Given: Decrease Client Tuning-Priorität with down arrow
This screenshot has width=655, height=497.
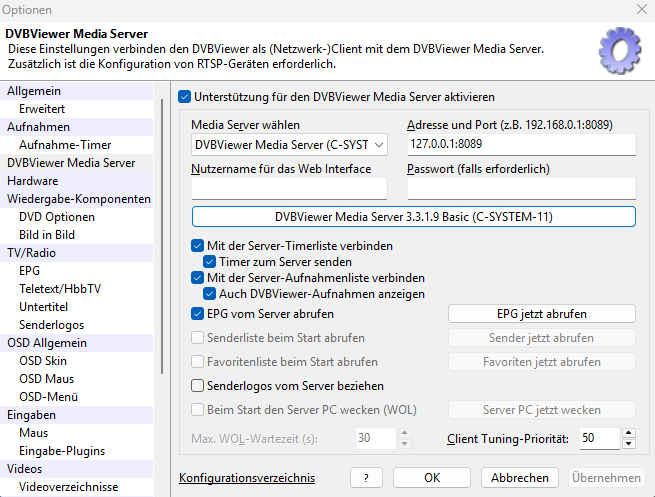Looking at the screenshot, I should tap(629, 444).
